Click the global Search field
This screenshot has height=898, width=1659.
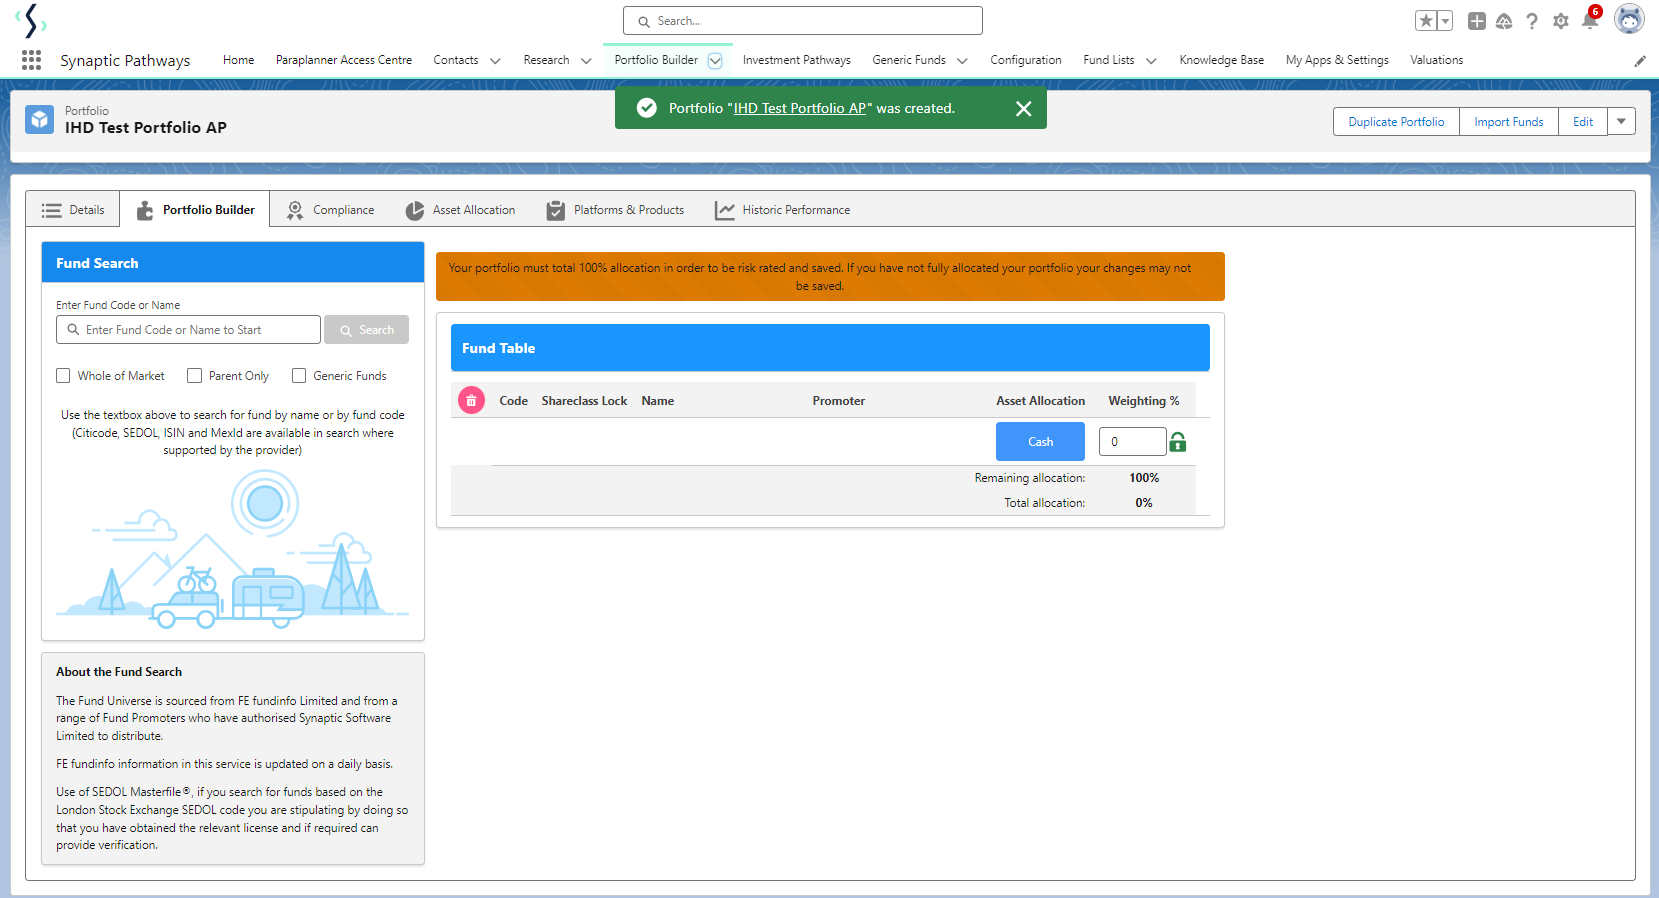click(803, 21)
